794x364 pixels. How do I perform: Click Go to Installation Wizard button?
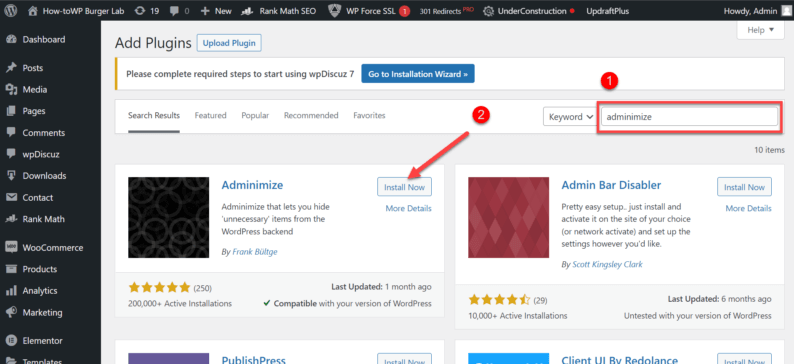tap(418, 74)
